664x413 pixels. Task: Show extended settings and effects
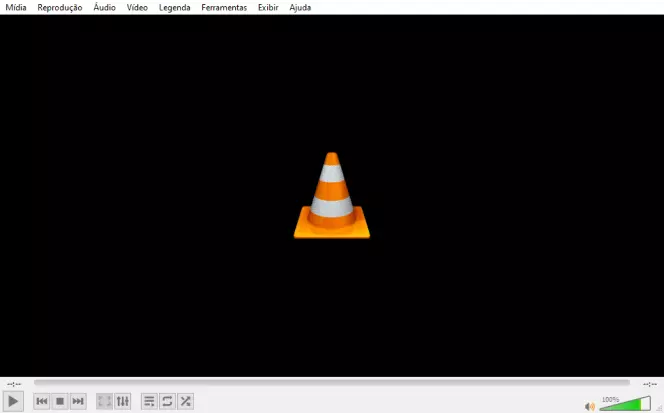pyautogui.click(x=123, y=401)
